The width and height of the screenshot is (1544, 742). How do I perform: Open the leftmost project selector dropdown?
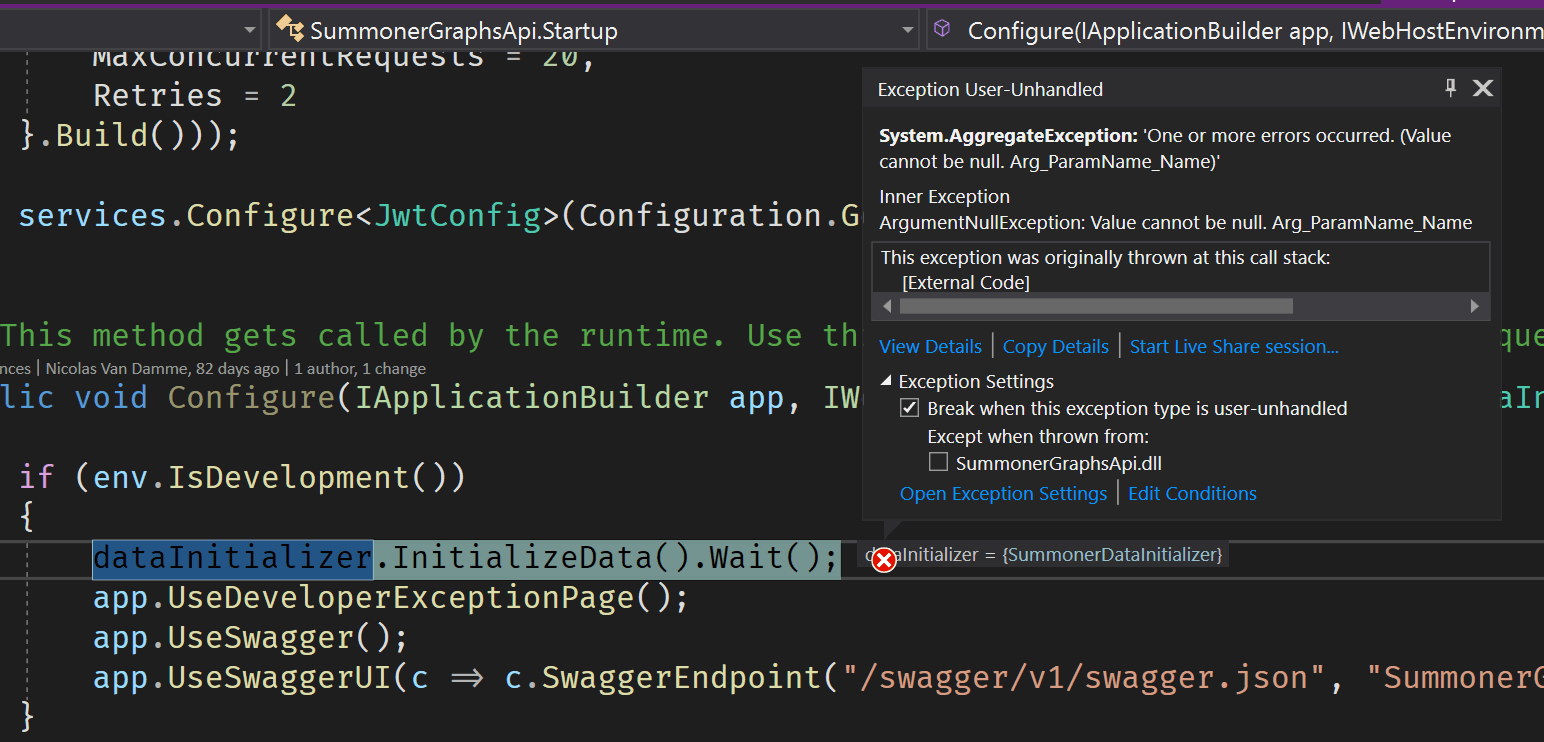(249, 29)
